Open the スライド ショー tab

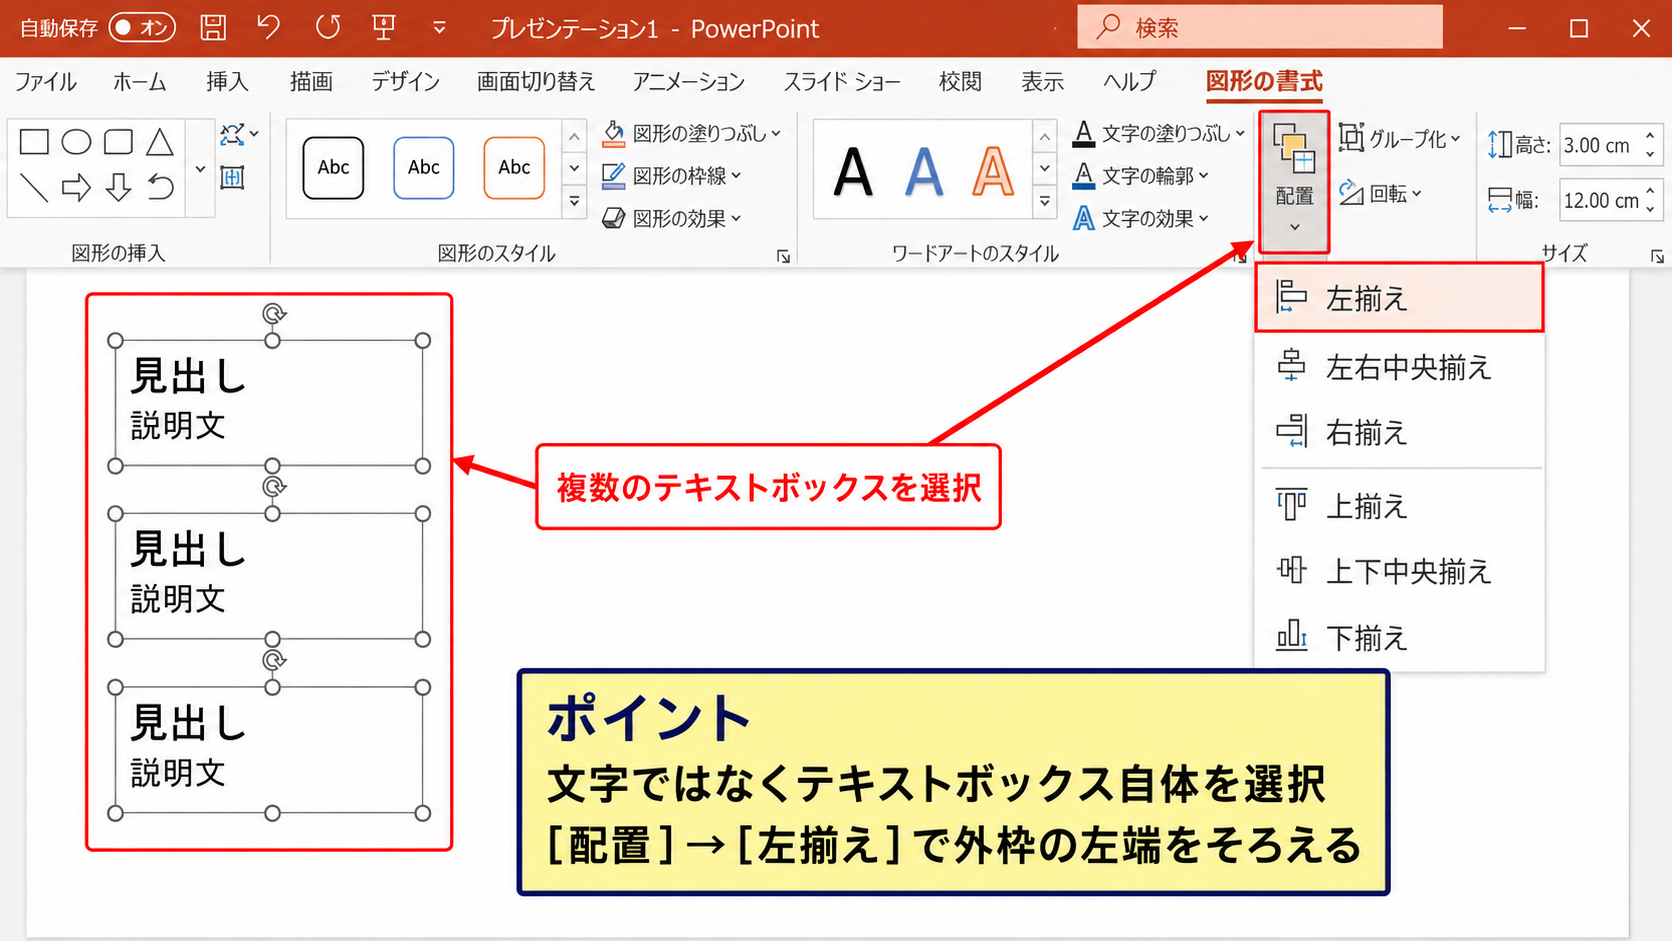tap(842, 82)
